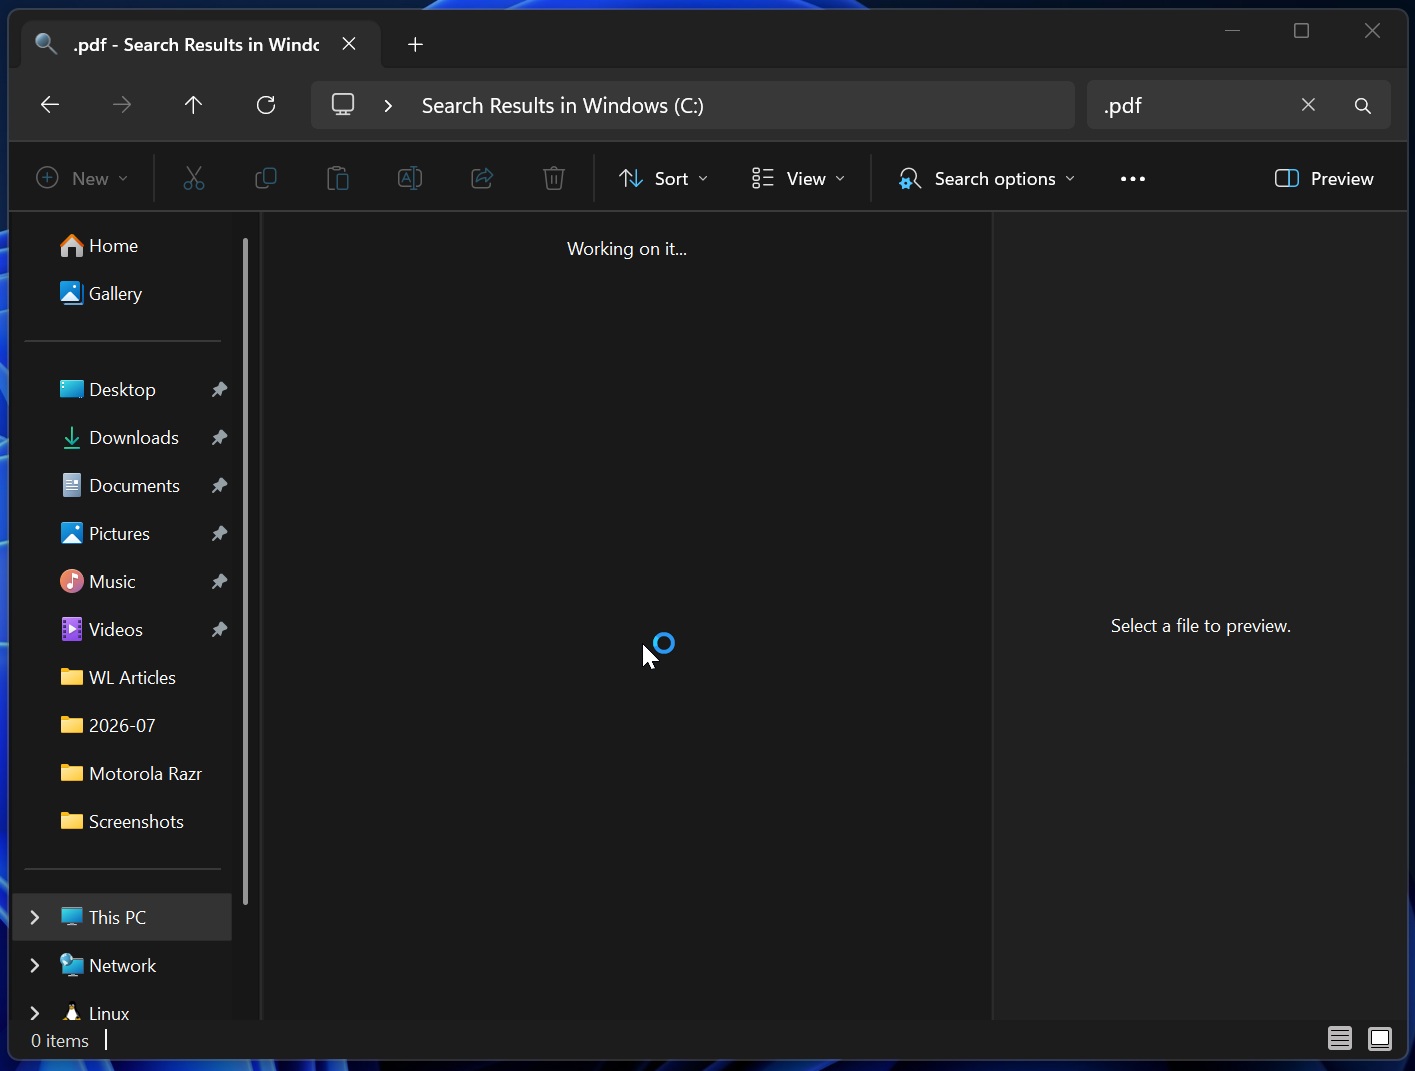The height and width of the screenshot is (1071, 1415).
Task: Click the Copy icon in toolbar
Action: pyautogui.click(x=266, y=179)
